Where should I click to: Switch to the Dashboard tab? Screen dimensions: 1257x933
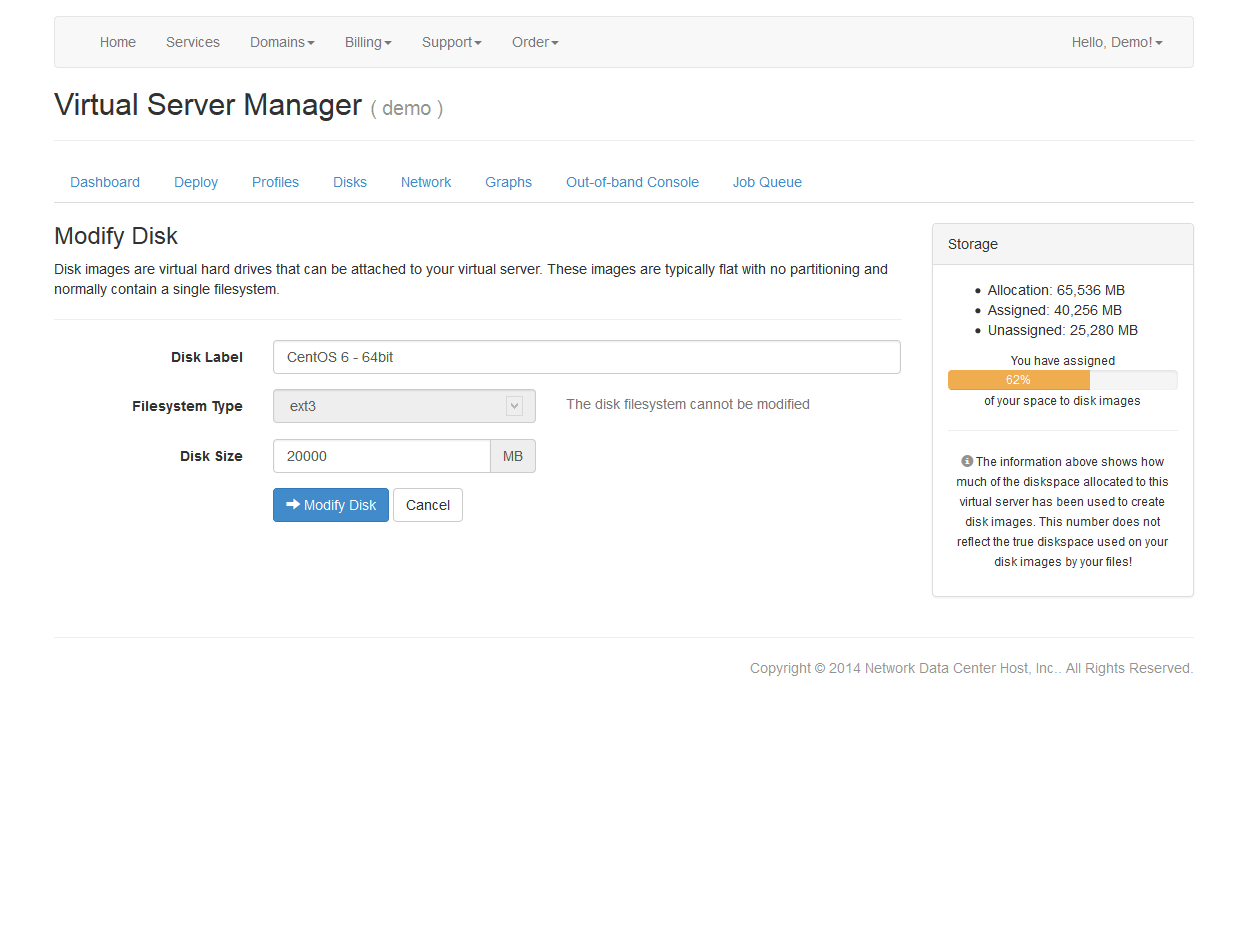105,182
